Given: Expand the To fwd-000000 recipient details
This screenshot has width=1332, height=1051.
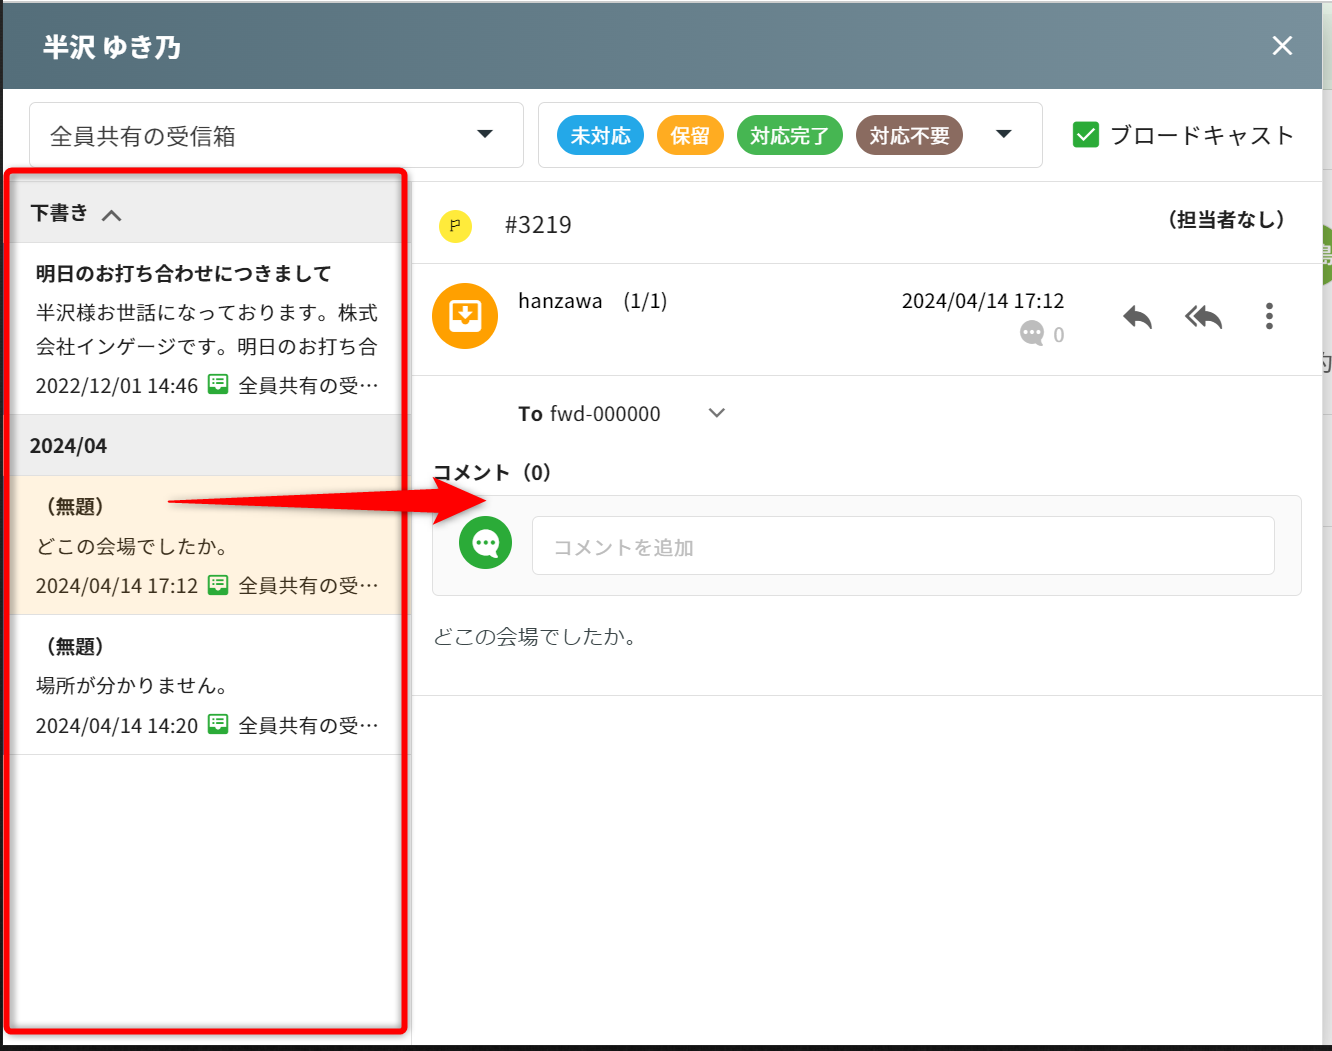Looking at the screenshot, I should click(716, 413).
